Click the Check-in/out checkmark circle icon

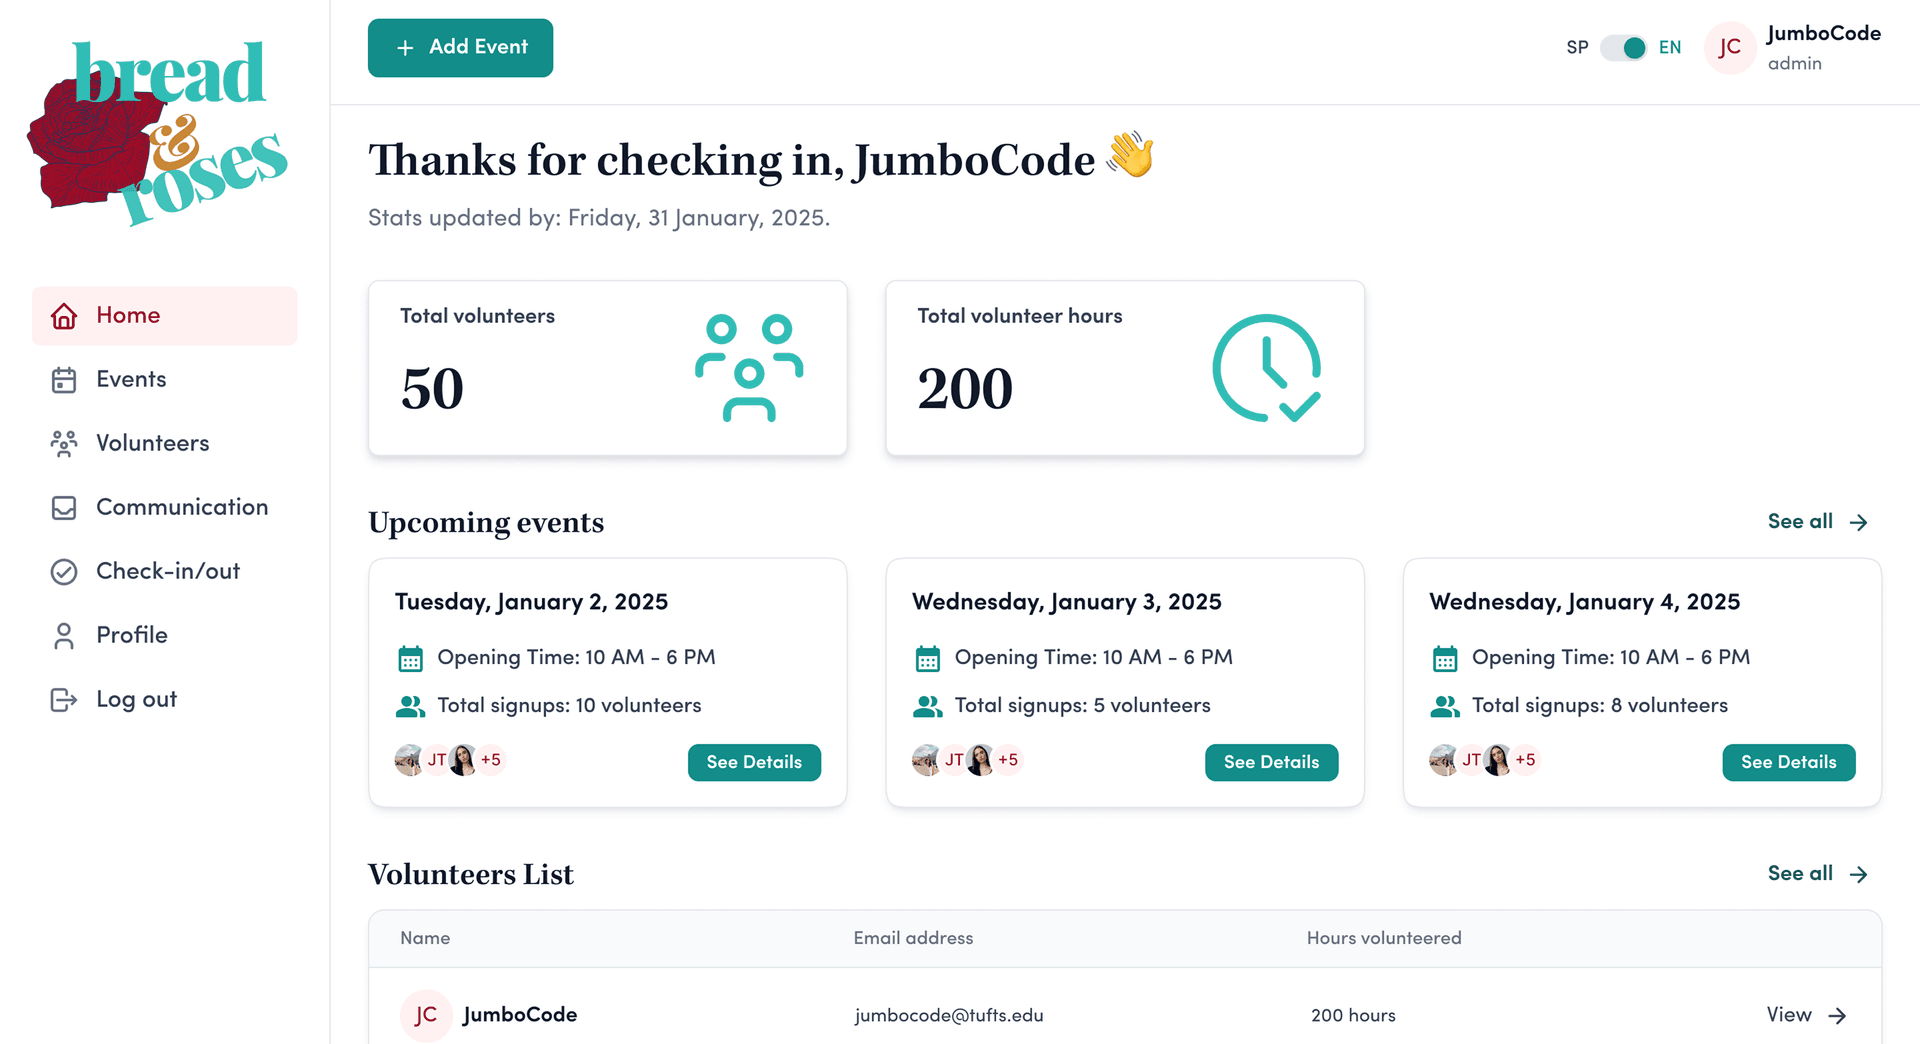[64, 572]
